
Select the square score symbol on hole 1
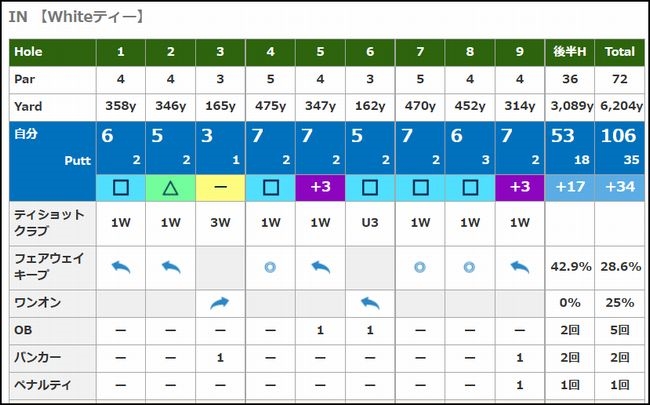[x=121, y=186]
